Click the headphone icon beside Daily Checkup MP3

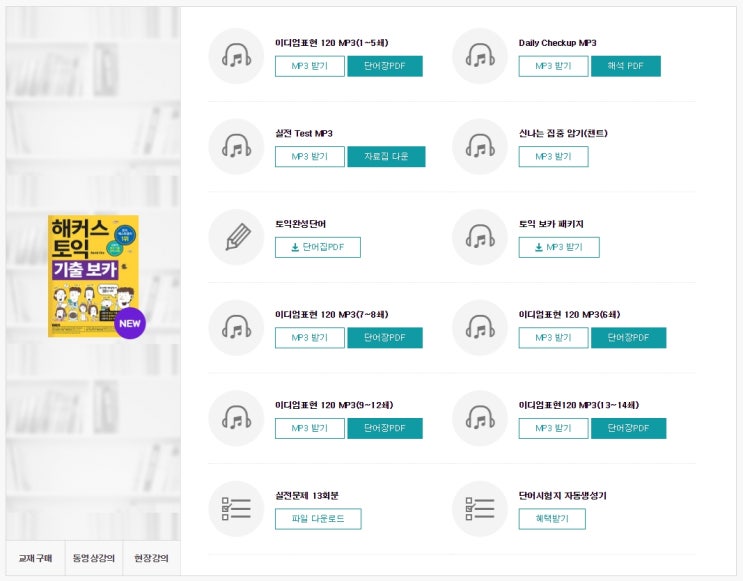click(480, 56)
